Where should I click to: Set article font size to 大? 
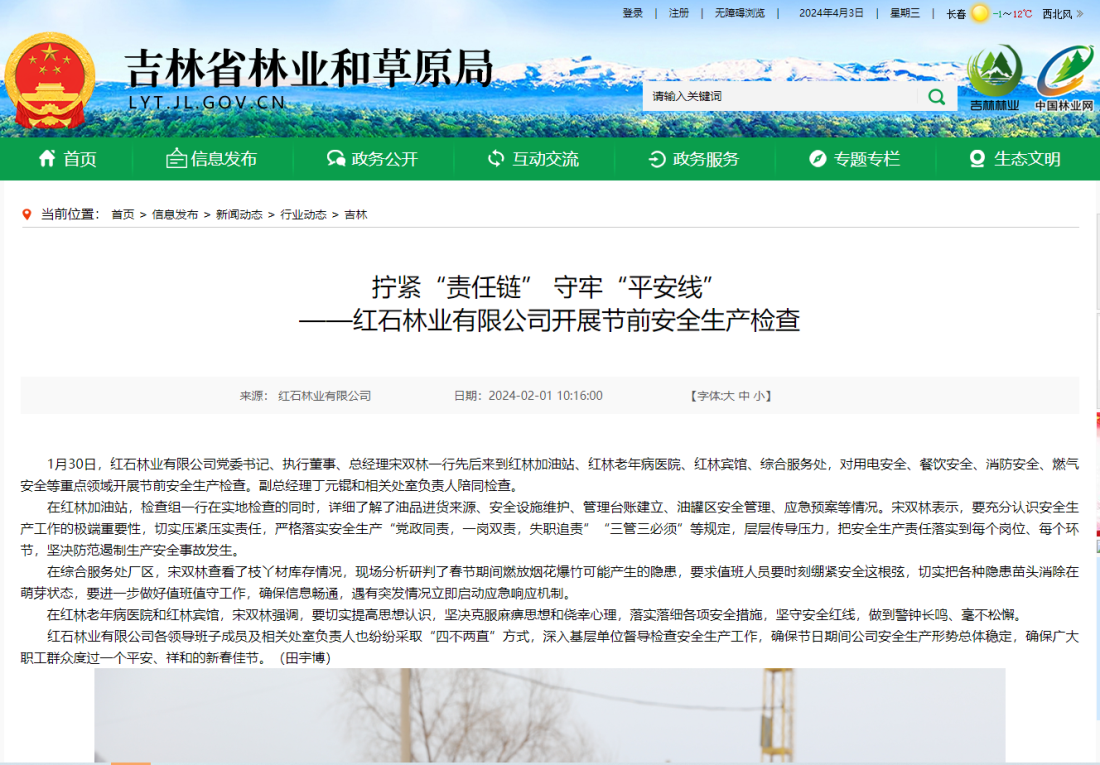[x=729, y=396]
